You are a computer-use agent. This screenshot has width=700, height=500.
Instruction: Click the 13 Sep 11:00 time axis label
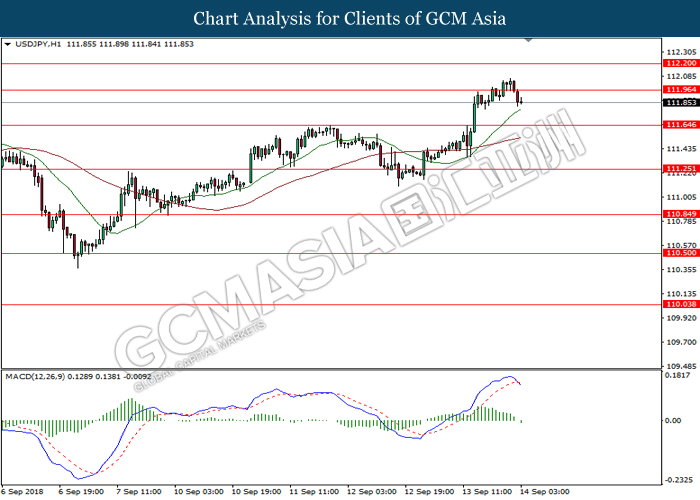click(487, 492)
